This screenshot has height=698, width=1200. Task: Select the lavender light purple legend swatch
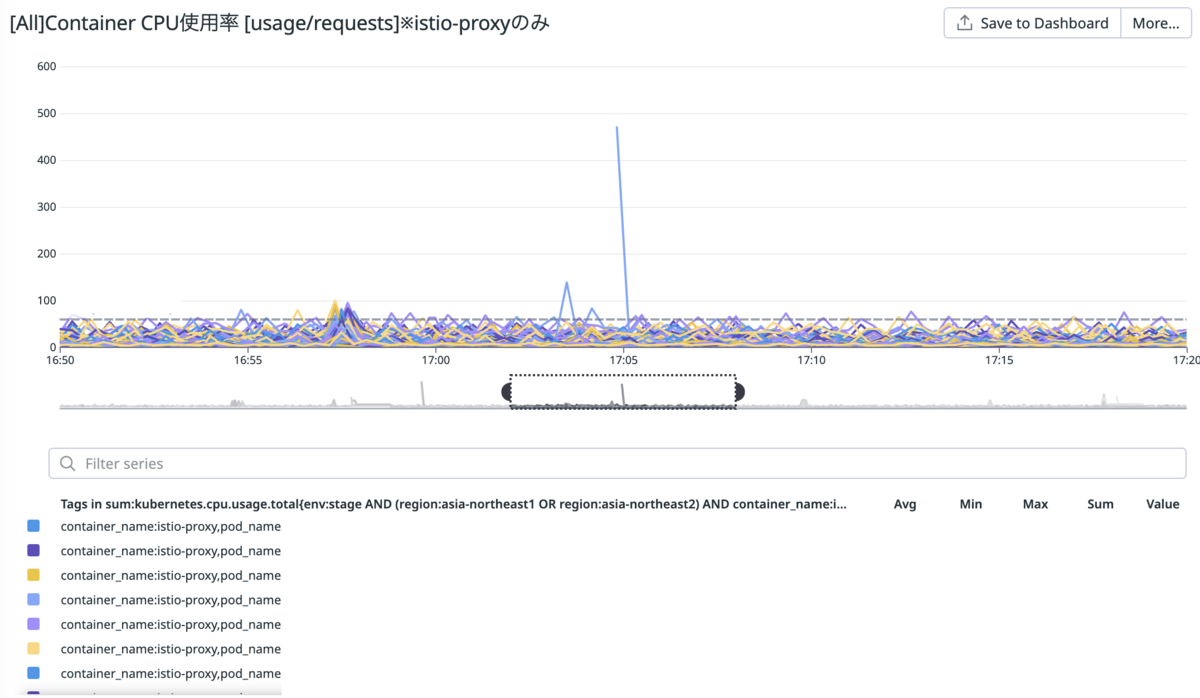coord(34,624)
